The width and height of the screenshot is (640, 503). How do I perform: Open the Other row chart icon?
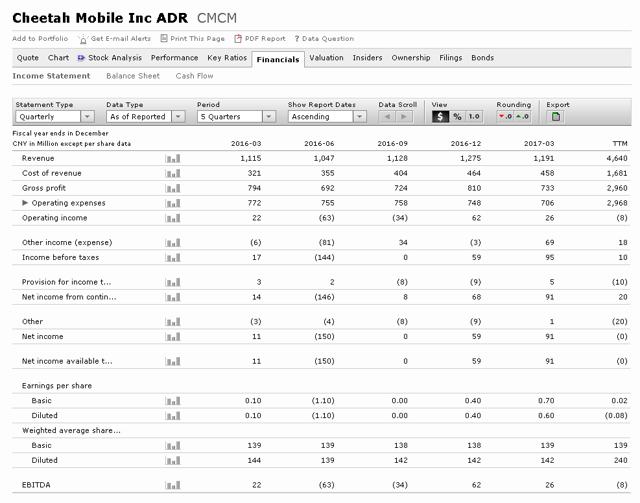(173, 322)
